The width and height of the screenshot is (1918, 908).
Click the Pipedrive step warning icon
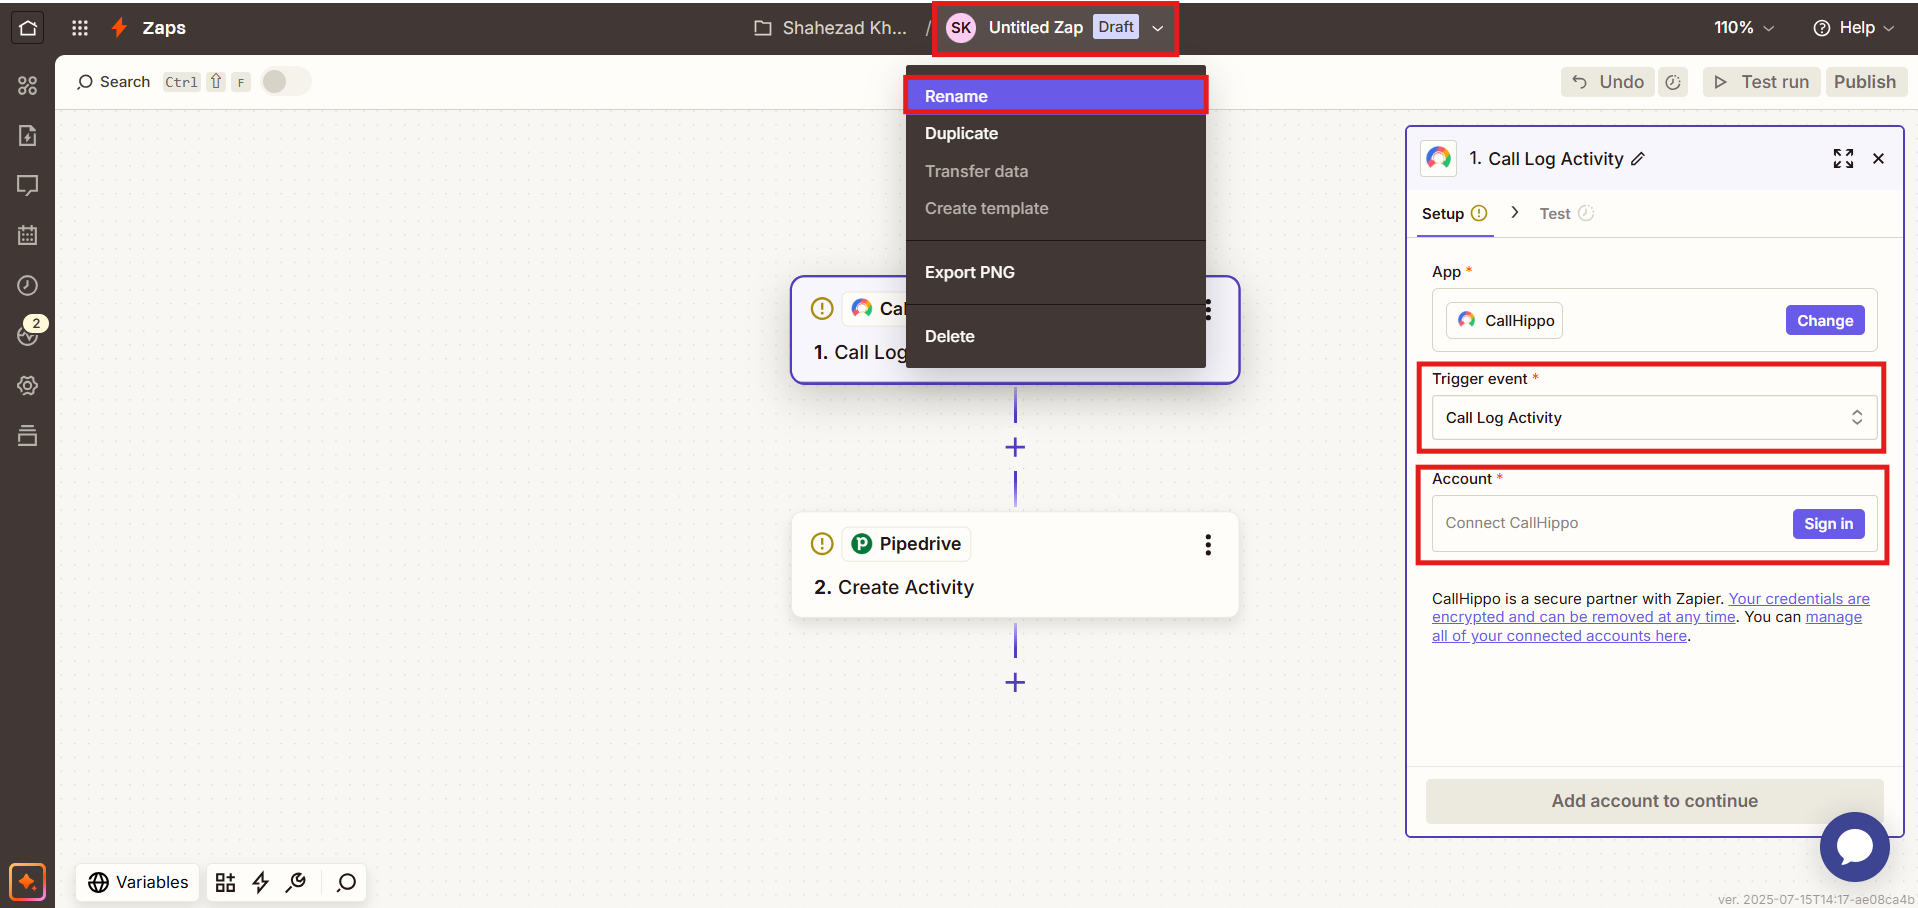point(822,544)
